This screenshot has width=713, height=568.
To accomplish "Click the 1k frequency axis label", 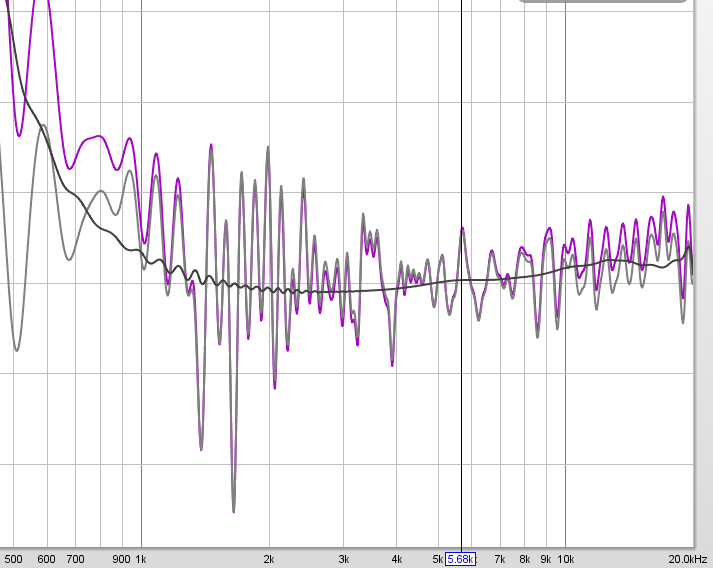I will pos(141,559).
